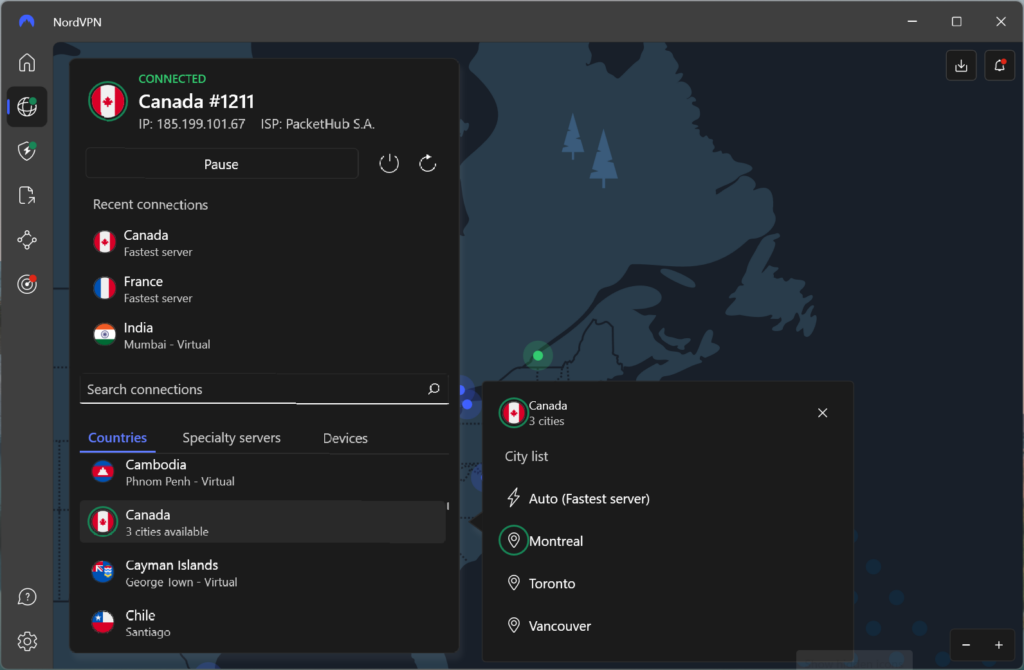The width and height of the screenshot is (1024, 670).
Task: Open the Dark Web Monitor target icon
Action: [x=27, y=284]
